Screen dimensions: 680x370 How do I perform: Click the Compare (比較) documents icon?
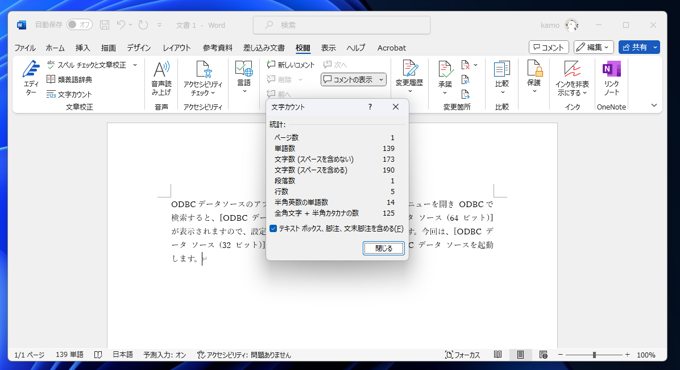coord(502,69)
